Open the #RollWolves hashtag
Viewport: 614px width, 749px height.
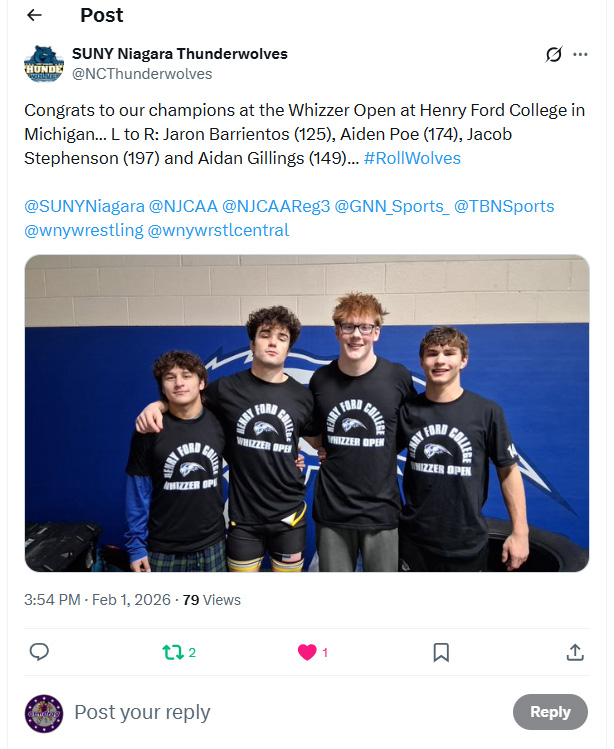click(x=412, y=158)
